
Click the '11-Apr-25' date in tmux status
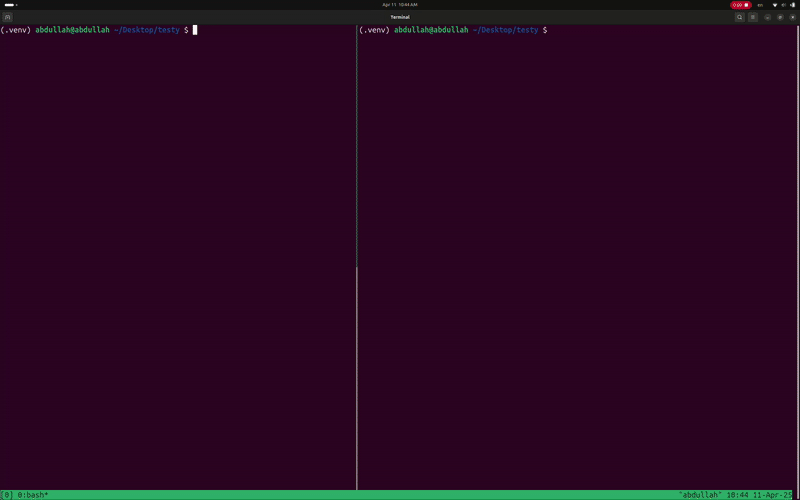coord(772,495)
